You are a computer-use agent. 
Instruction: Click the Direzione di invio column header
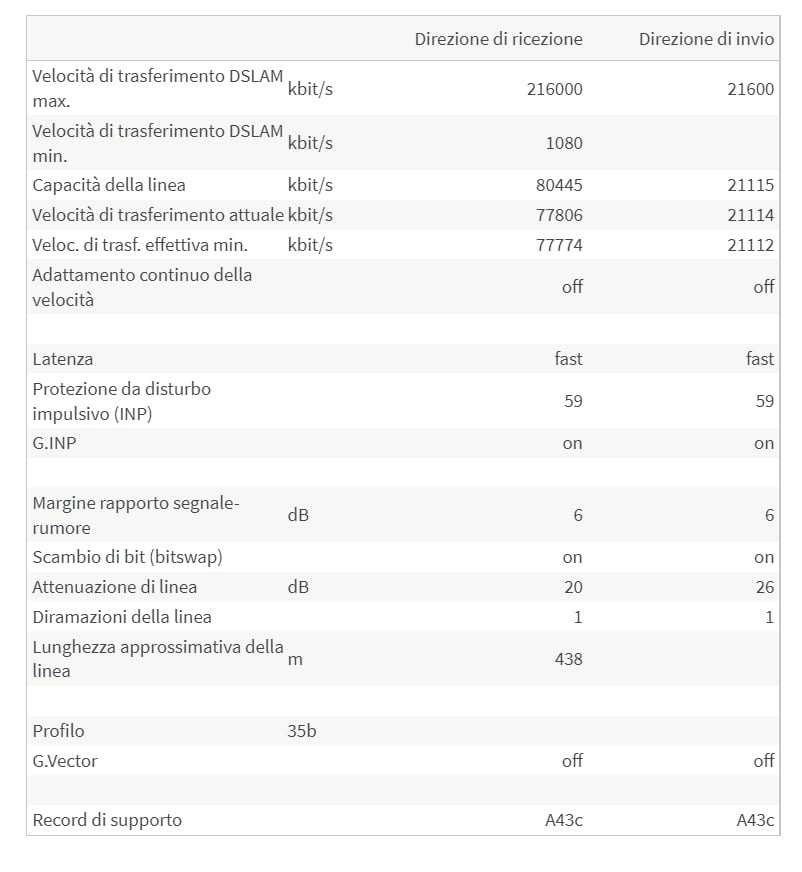(706, 39)
